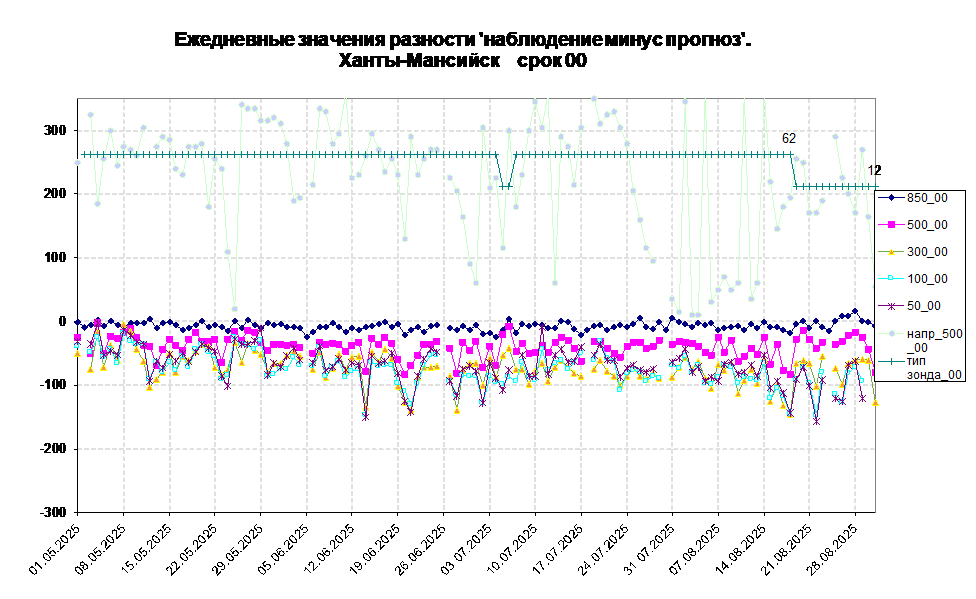Click the 300_00 legend text label
976x599 pixels.
click(x=927, y=252)
